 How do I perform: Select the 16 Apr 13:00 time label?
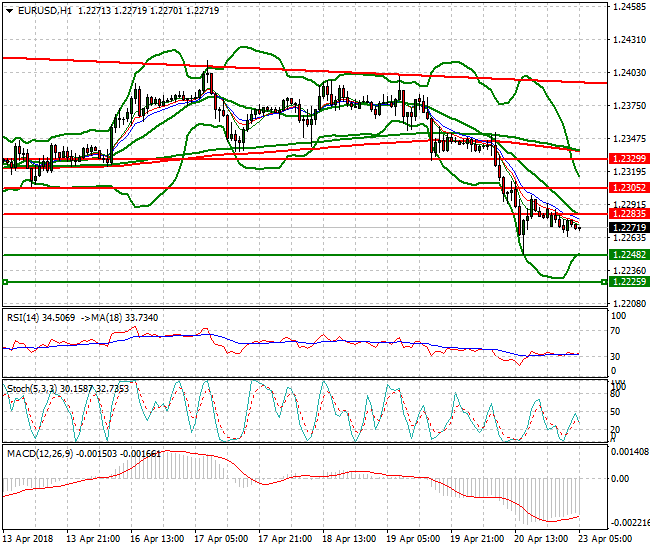[157, 539]
